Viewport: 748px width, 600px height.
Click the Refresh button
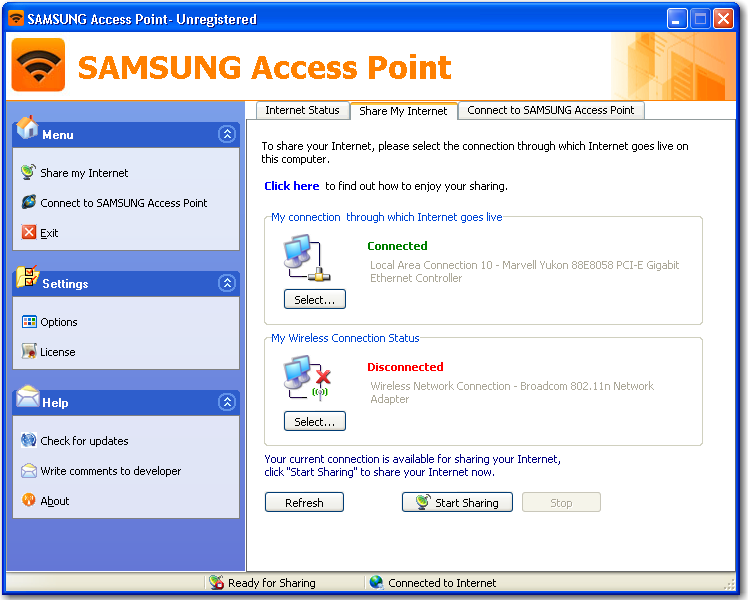304,502
